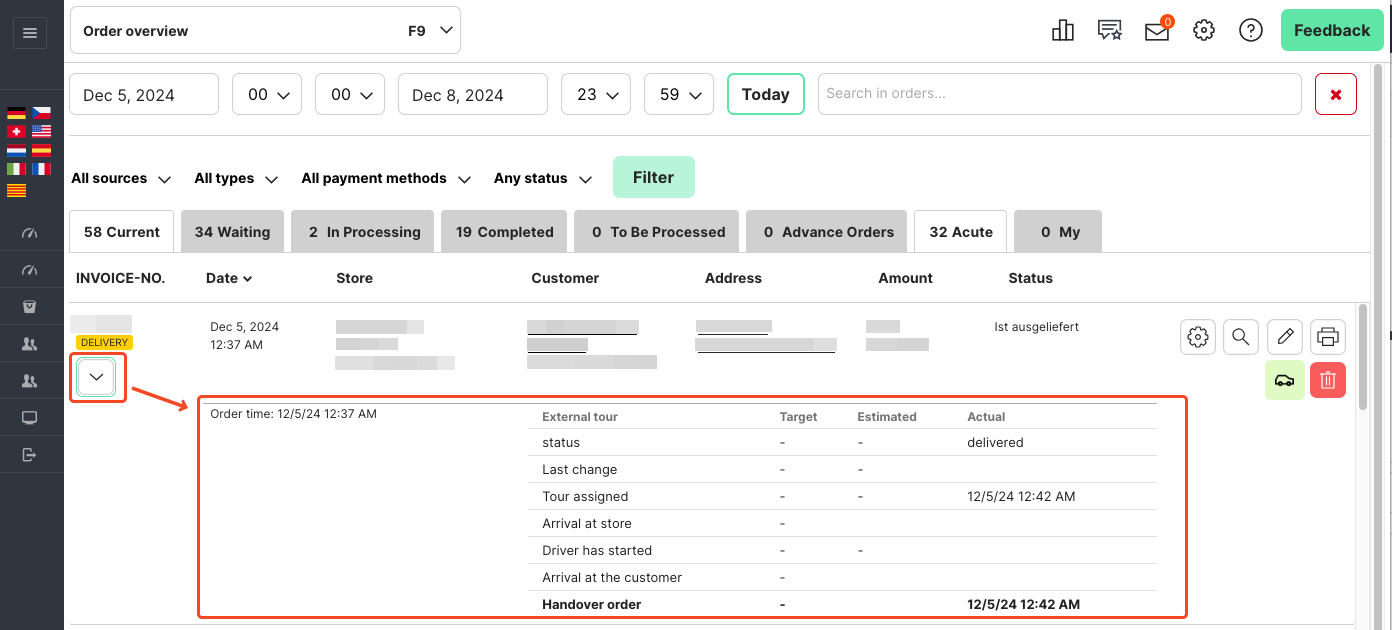Open the hamburger sidebar menu
Image resolution: width=1392 pixels, height=630 pixels.
tap(29, 33)
